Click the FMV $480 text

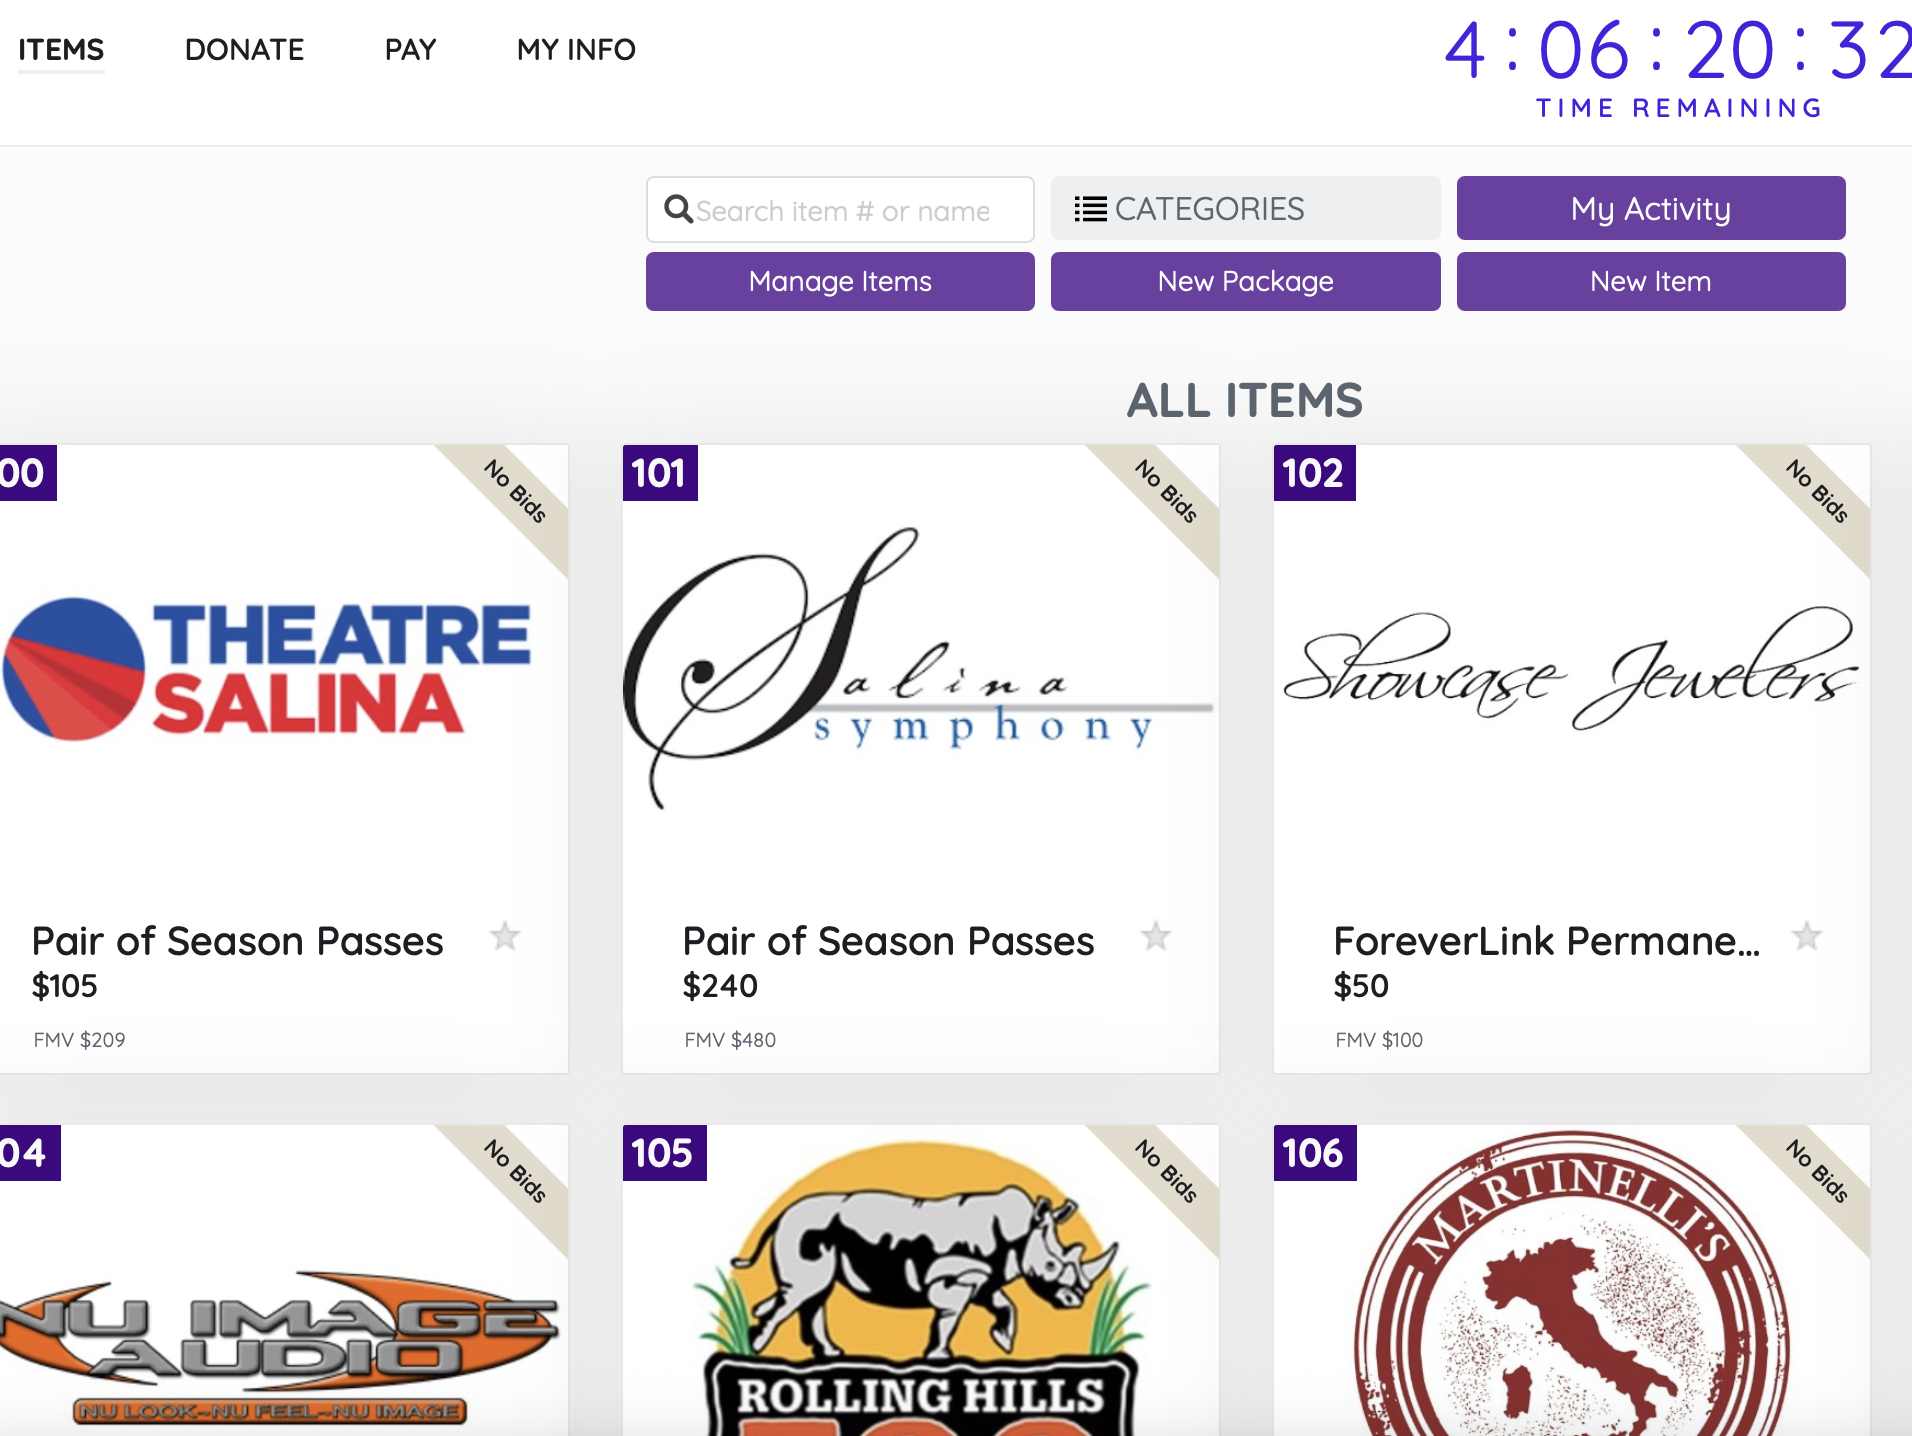tap(730, 1040)
